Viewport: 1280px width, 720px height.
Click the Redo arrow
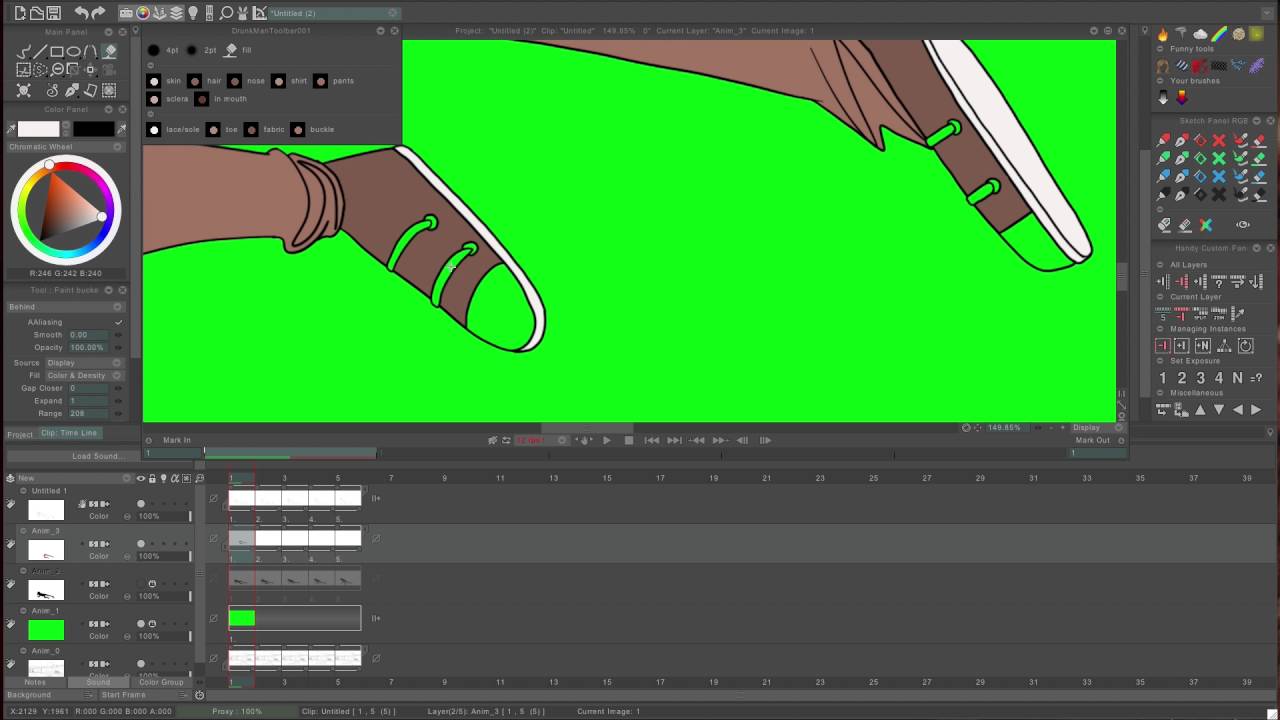pyautogui.click(x=99, y=13)
